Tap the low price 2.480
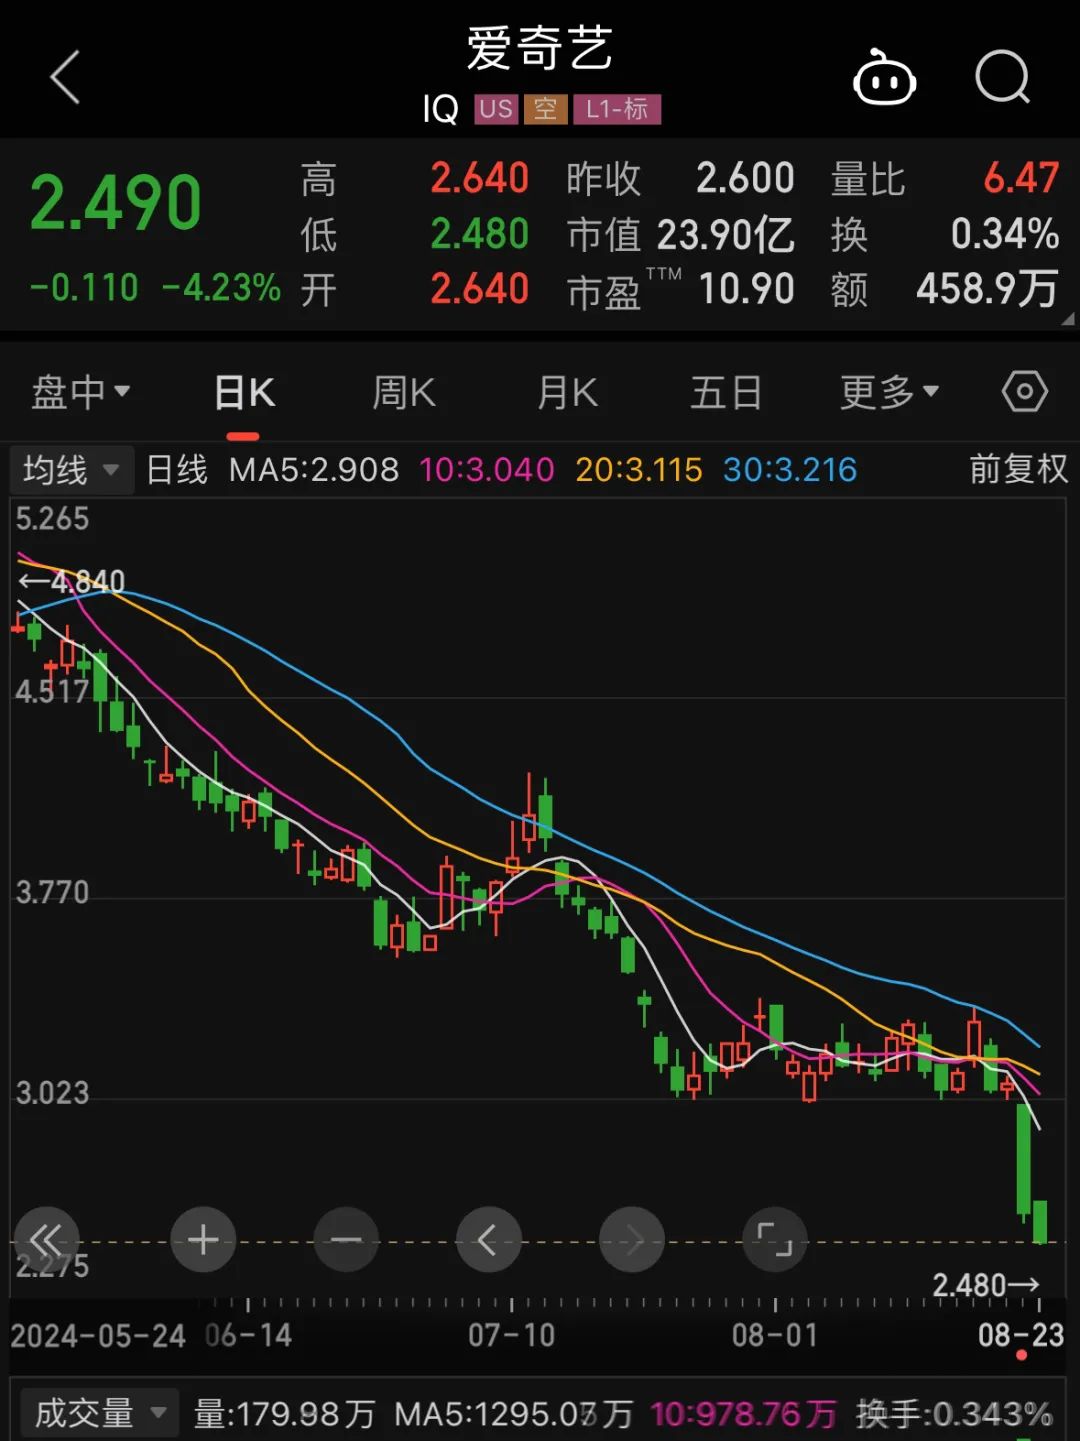Viewport: 1080px width, 1441px height. [479, 234]
